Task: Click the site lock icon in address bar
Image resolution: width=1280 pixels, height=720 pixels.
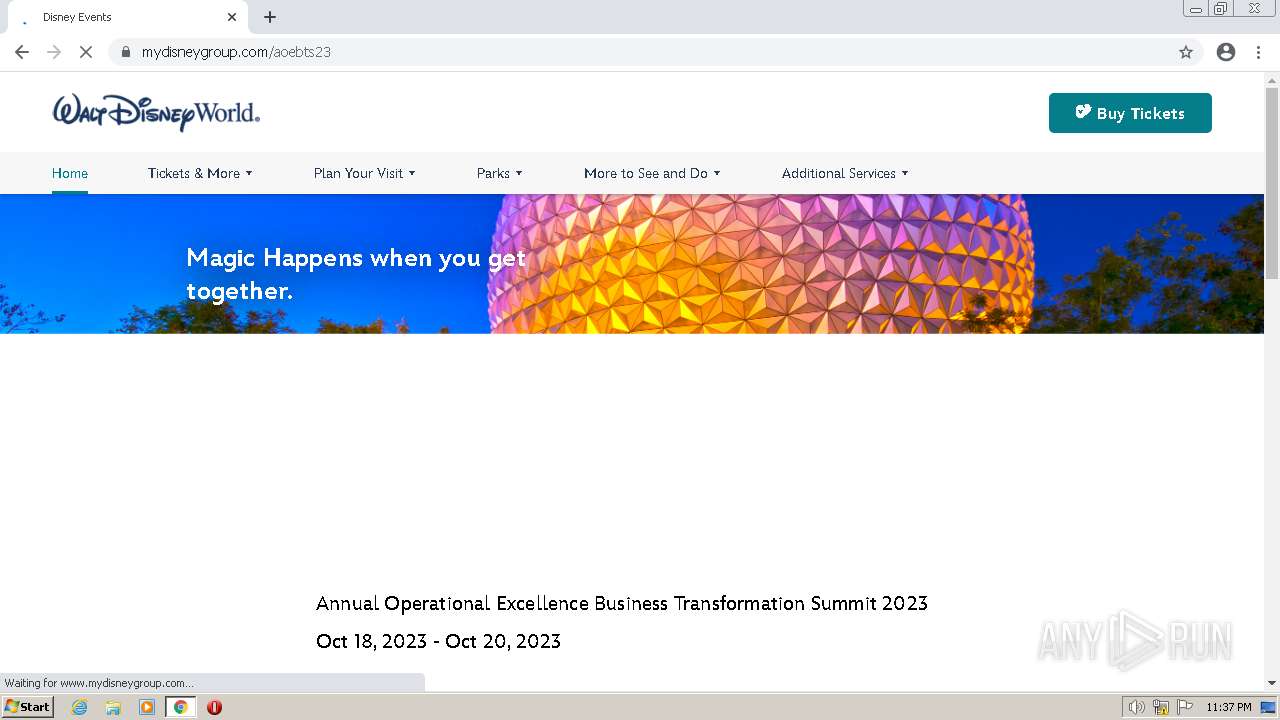Action: (125, 52)
